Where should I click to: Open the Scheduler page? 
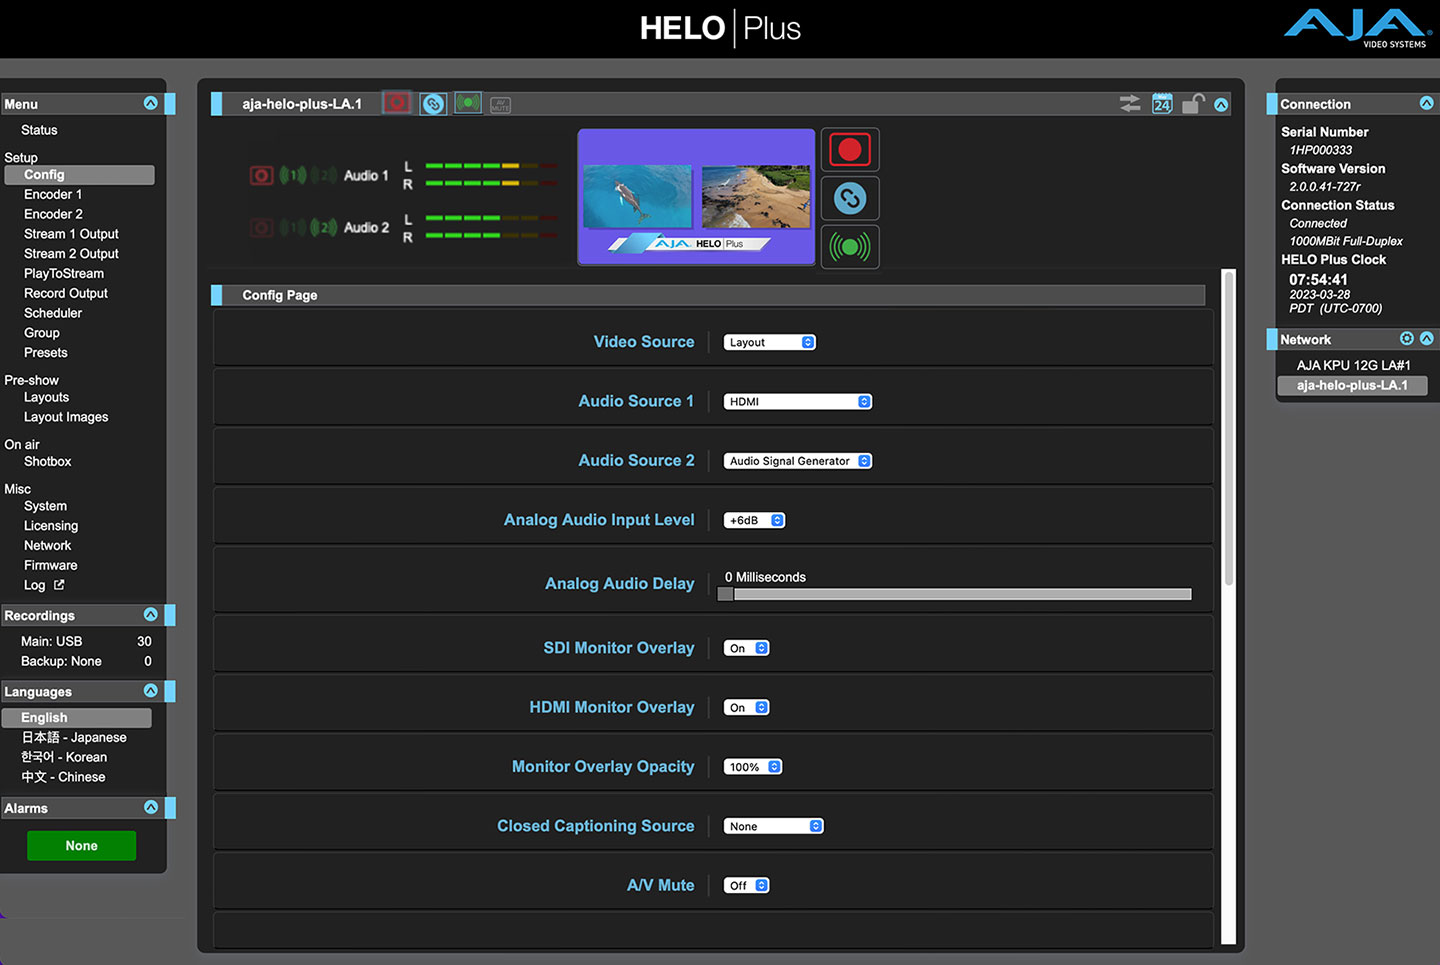point(53,313)
